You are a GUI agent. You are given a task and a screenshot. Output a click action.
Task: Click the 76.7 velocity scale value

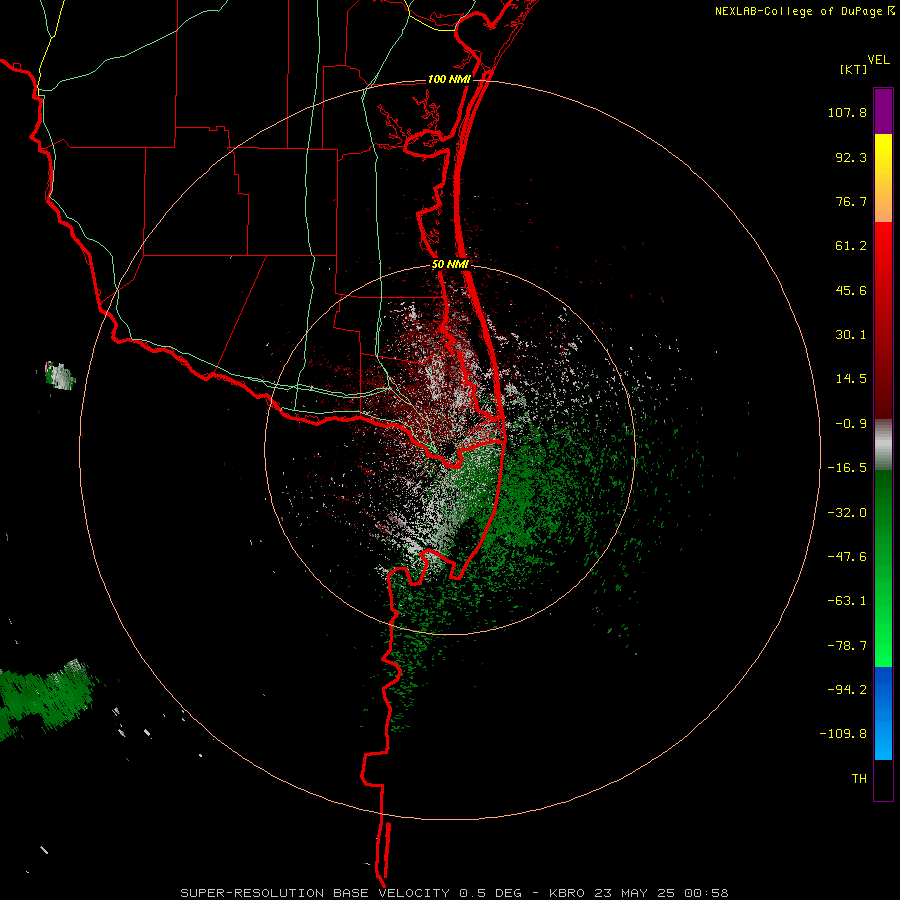click(851, 201)
